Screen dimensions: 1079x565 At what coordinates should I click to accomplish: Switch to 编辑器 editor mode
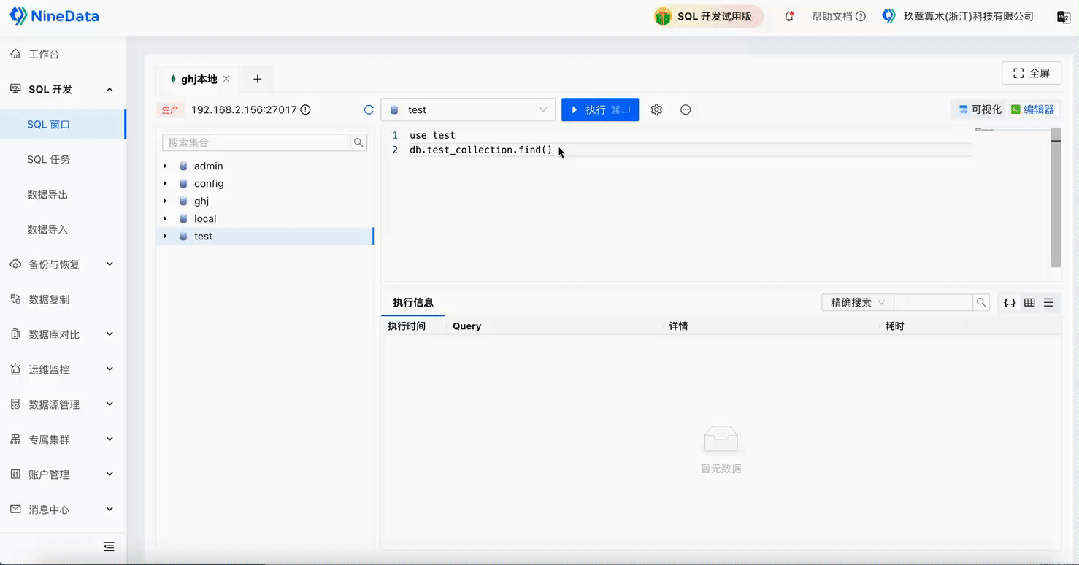1032,110
